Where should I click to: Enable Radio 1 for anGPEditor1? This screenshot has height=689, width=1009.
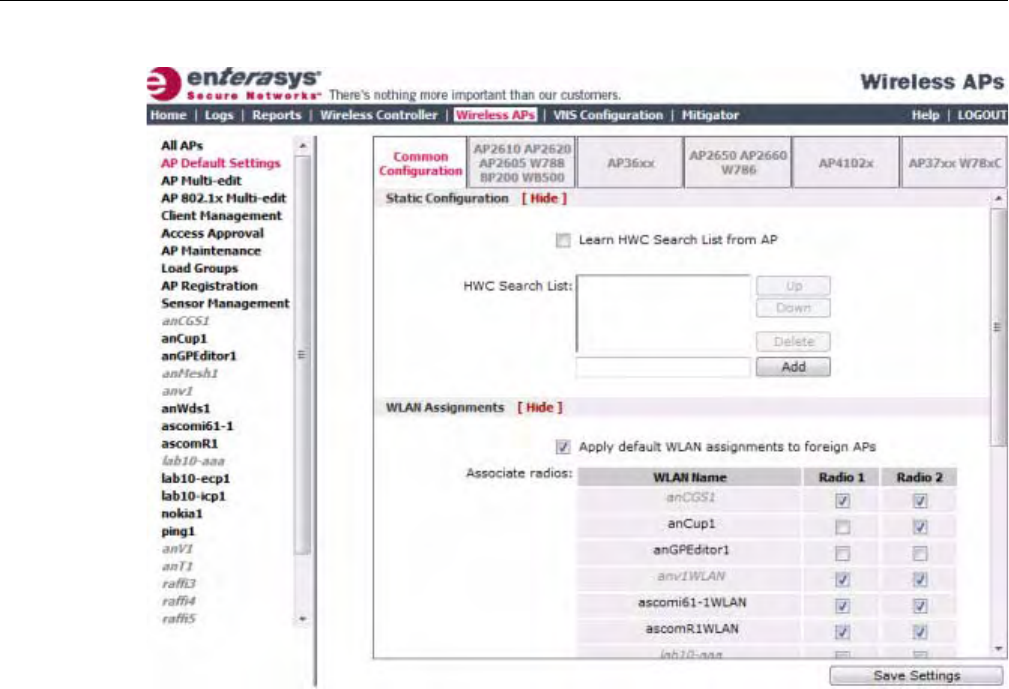(x=842, y=553)
